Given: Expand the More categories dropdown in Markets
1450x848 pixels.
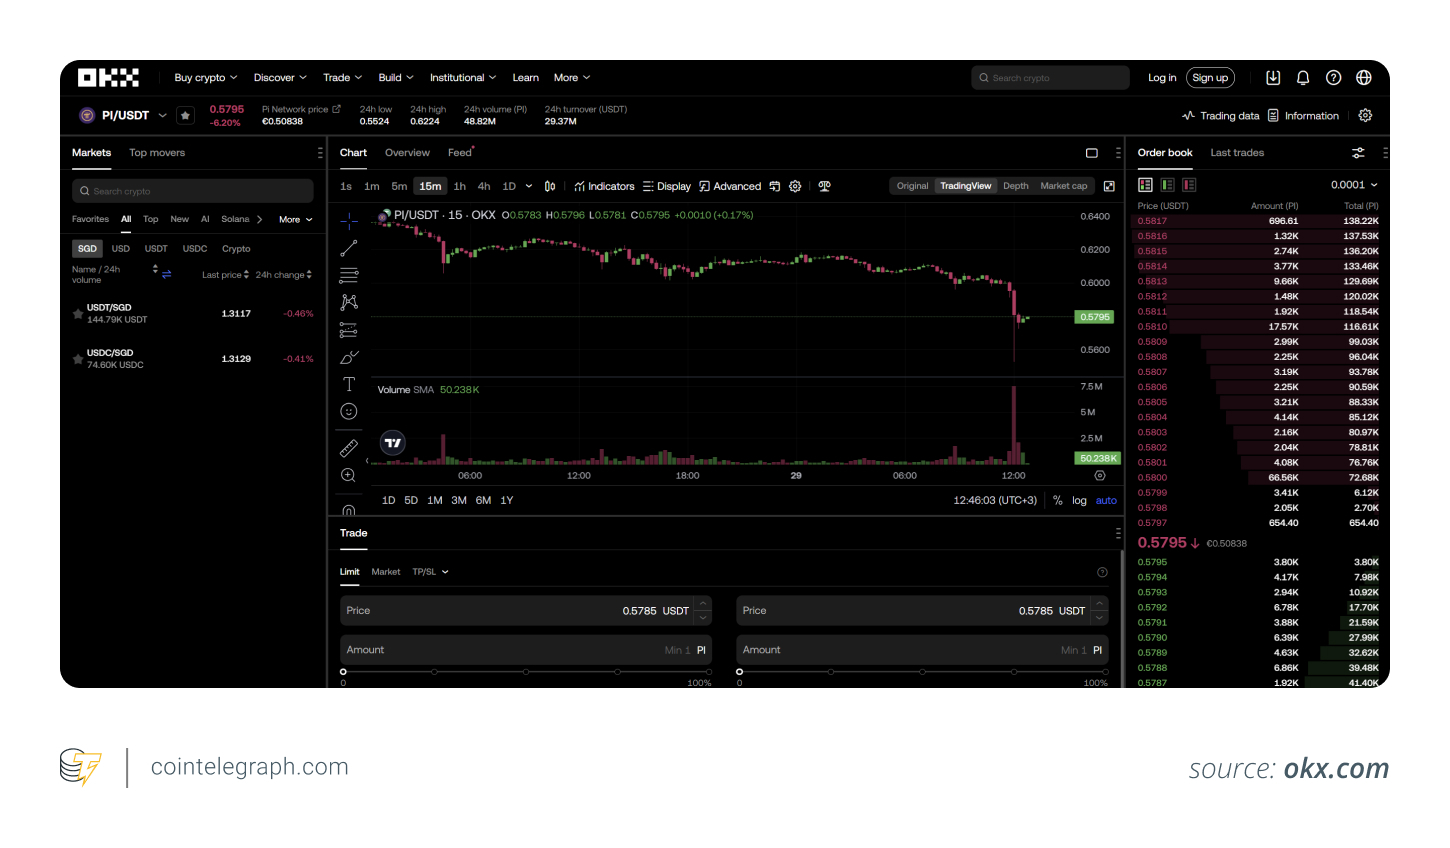Looking at the screenshot, I should point(290,219).
